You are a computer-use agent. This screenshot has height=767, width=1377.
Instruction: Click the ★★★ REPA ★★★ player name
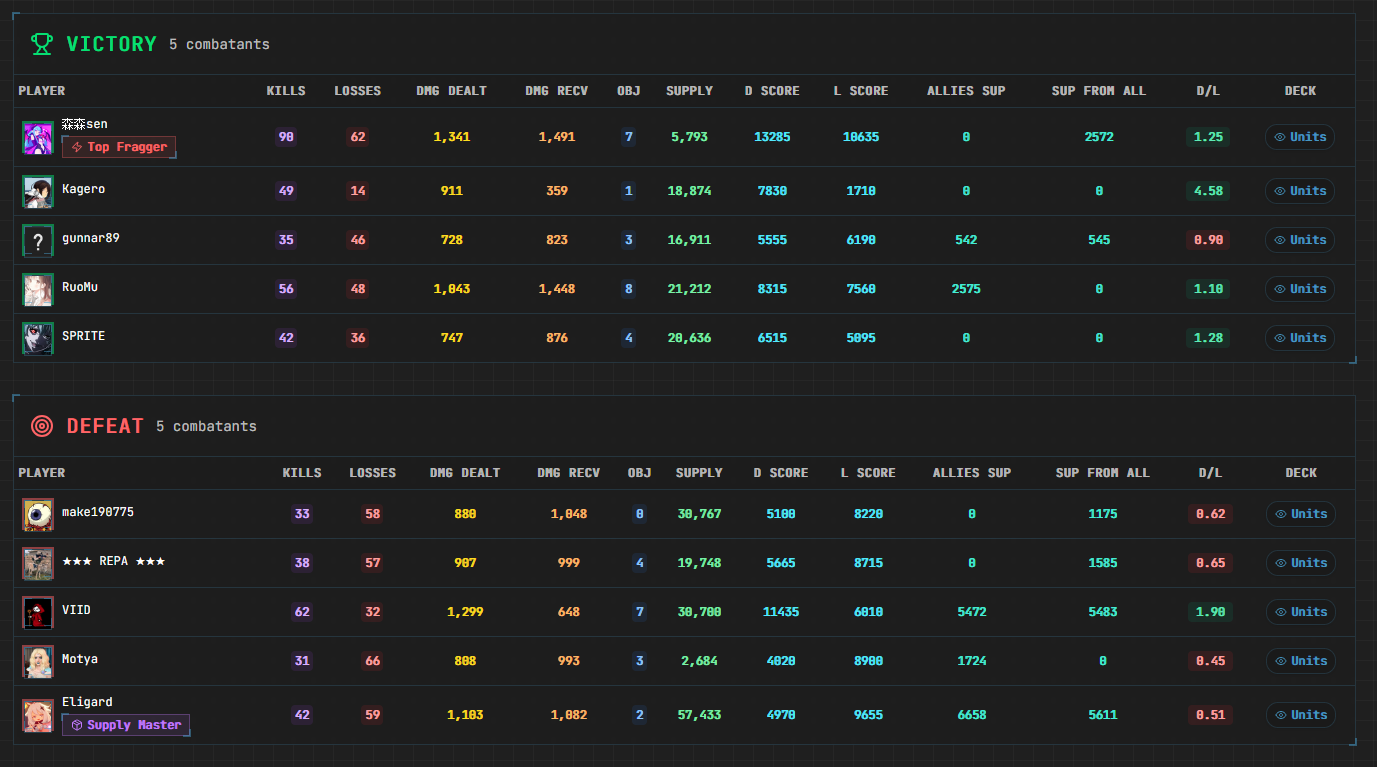[114, 561]
